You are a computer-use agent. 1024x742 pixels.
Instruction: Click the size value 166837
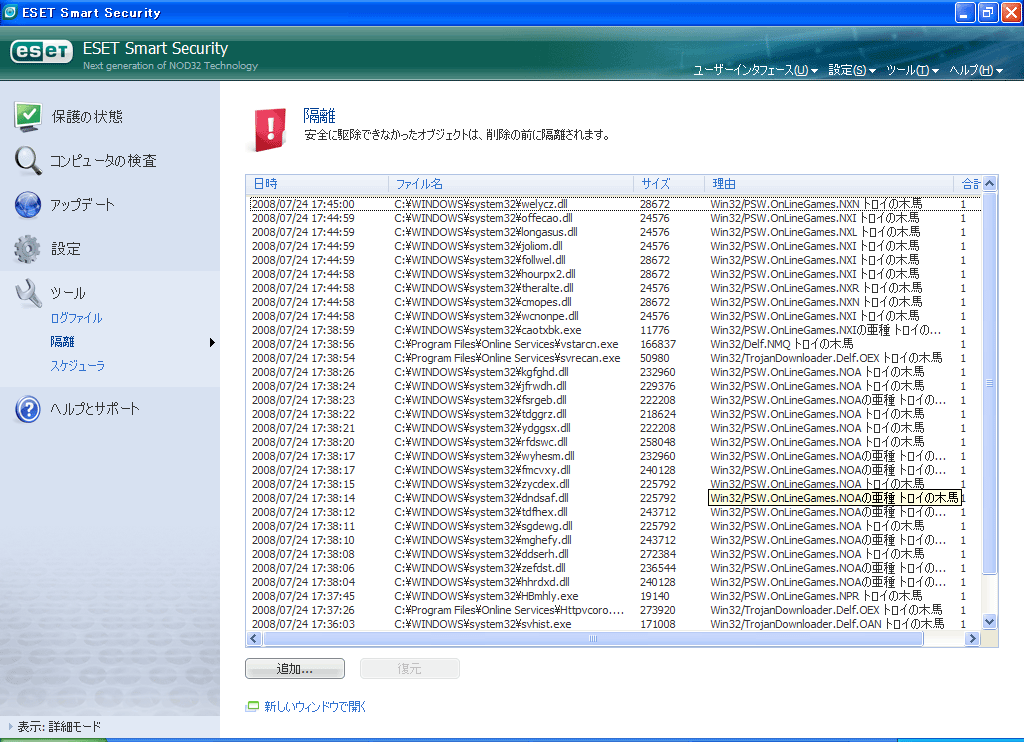tap(658, 344)
